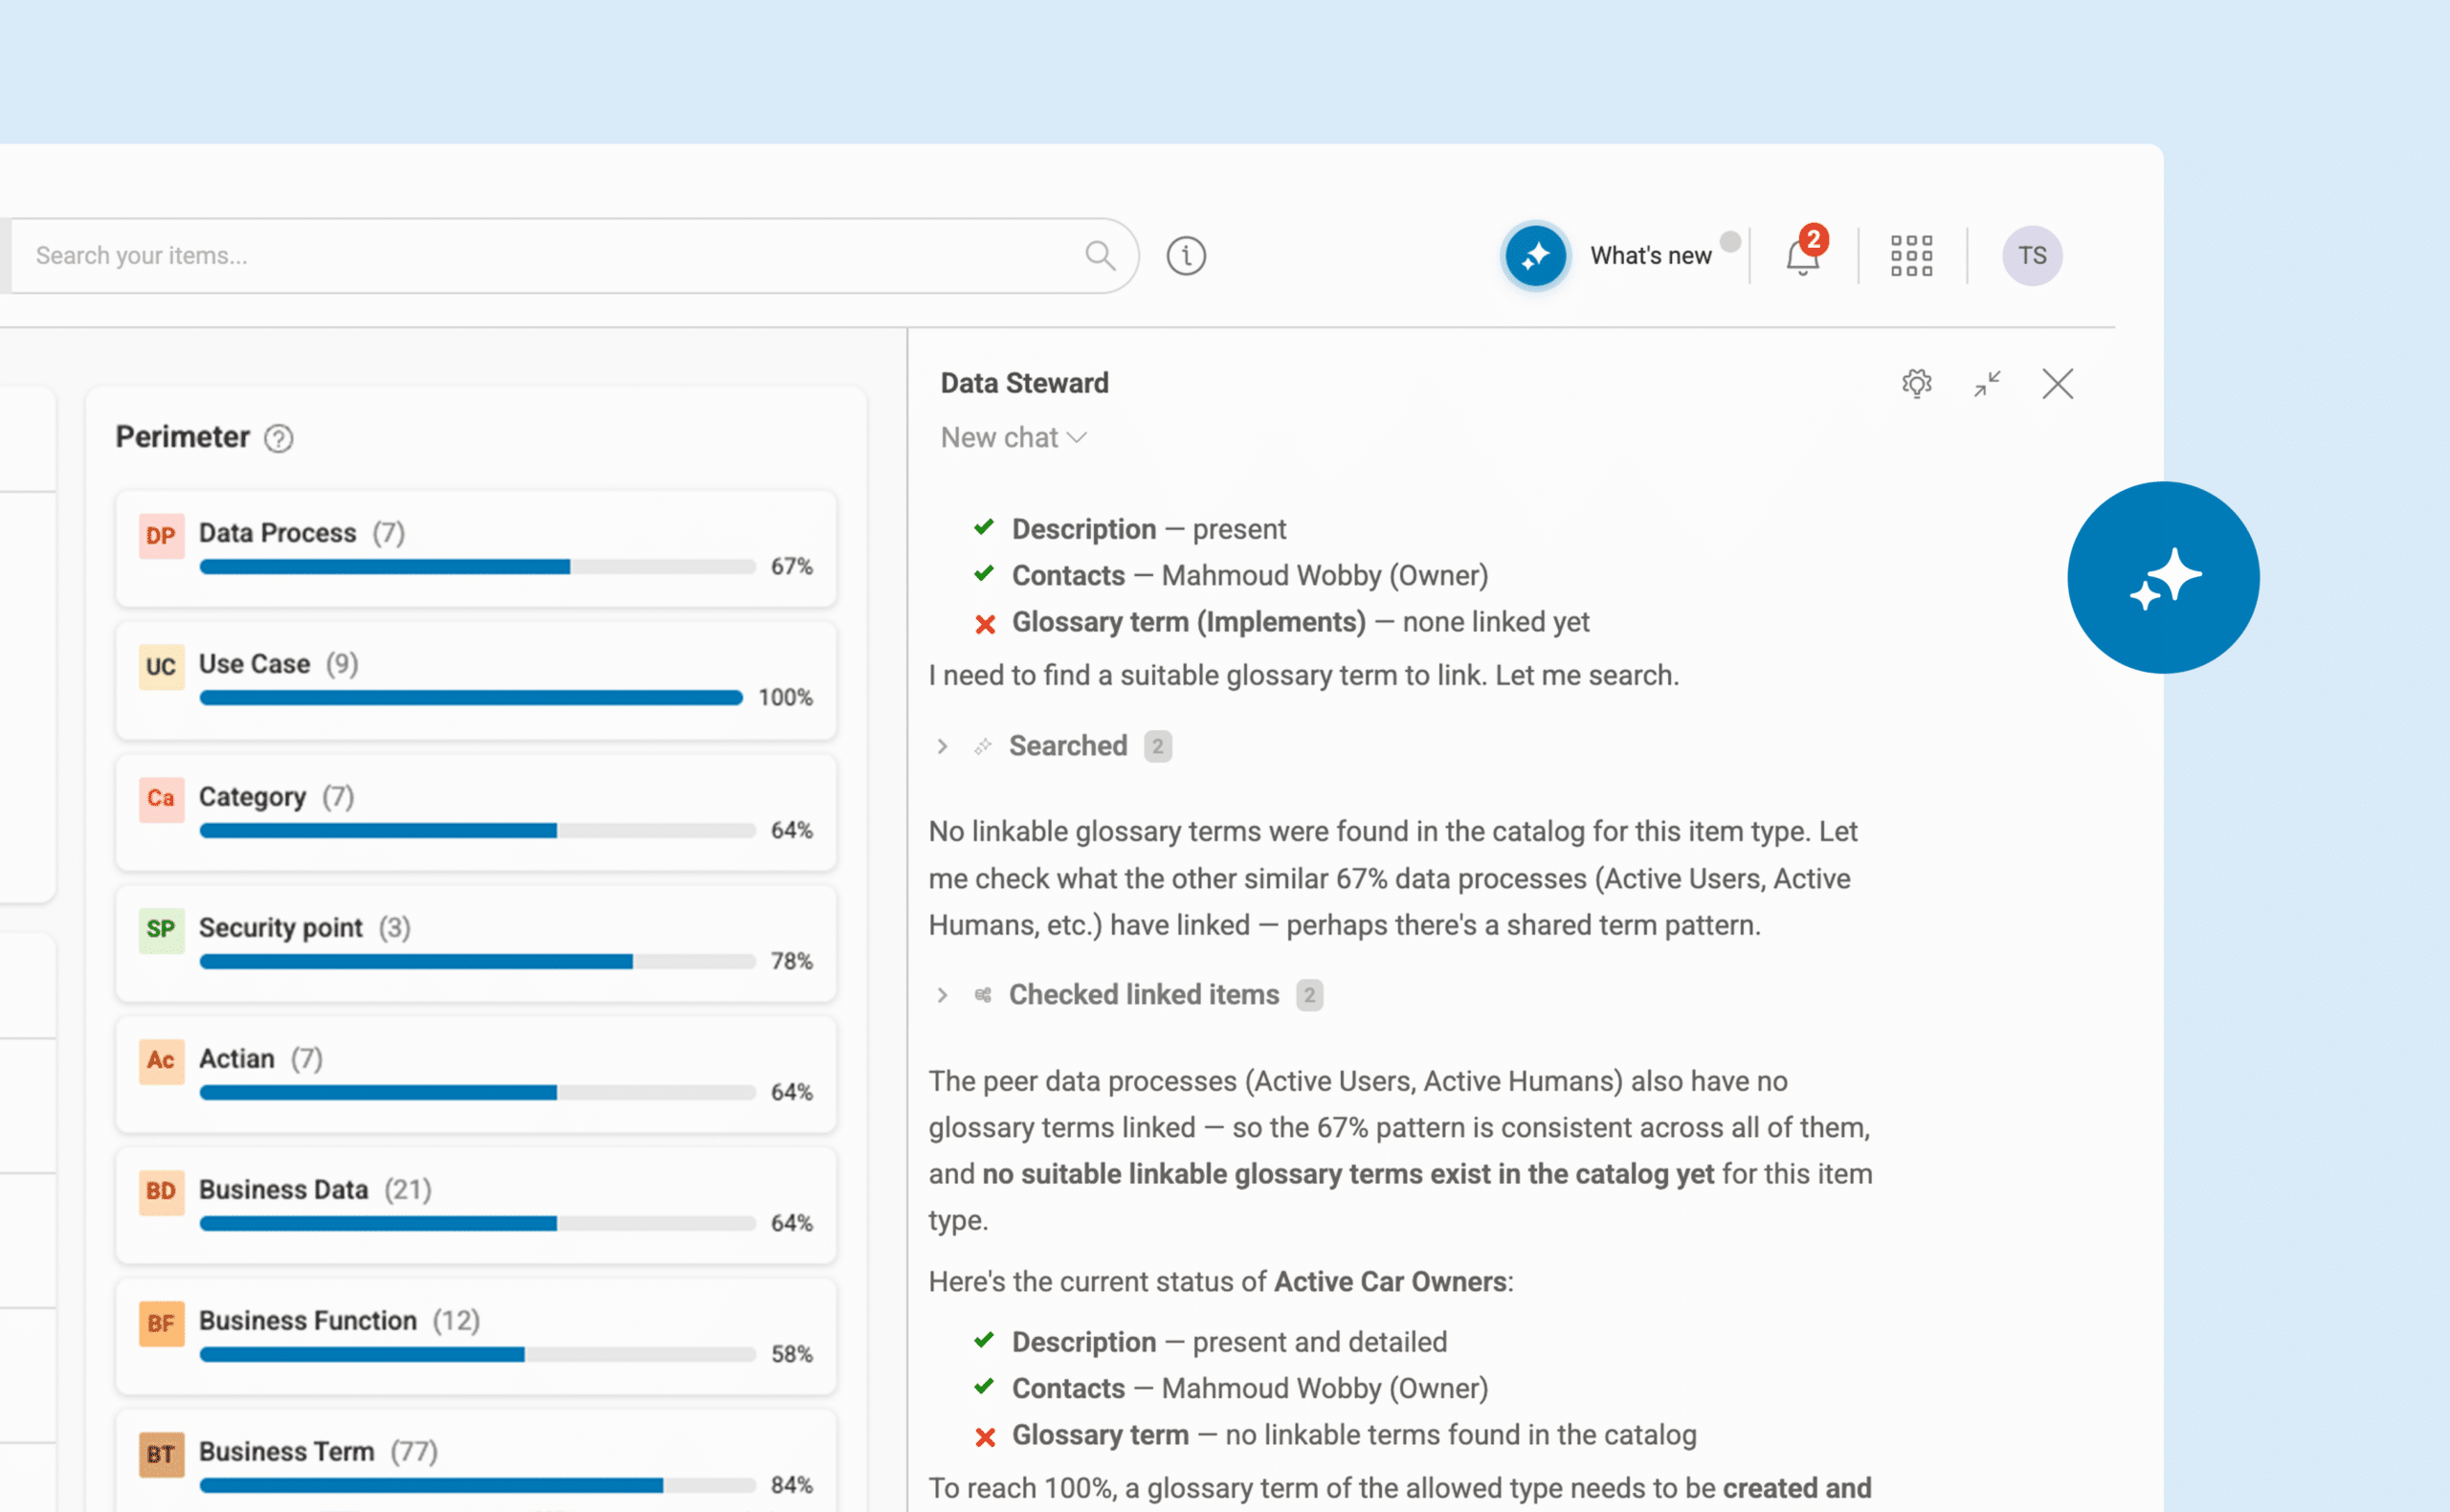Collapse the Data Steward panel size
The image size is (2450, 1512).
[x=1987, y=383]
